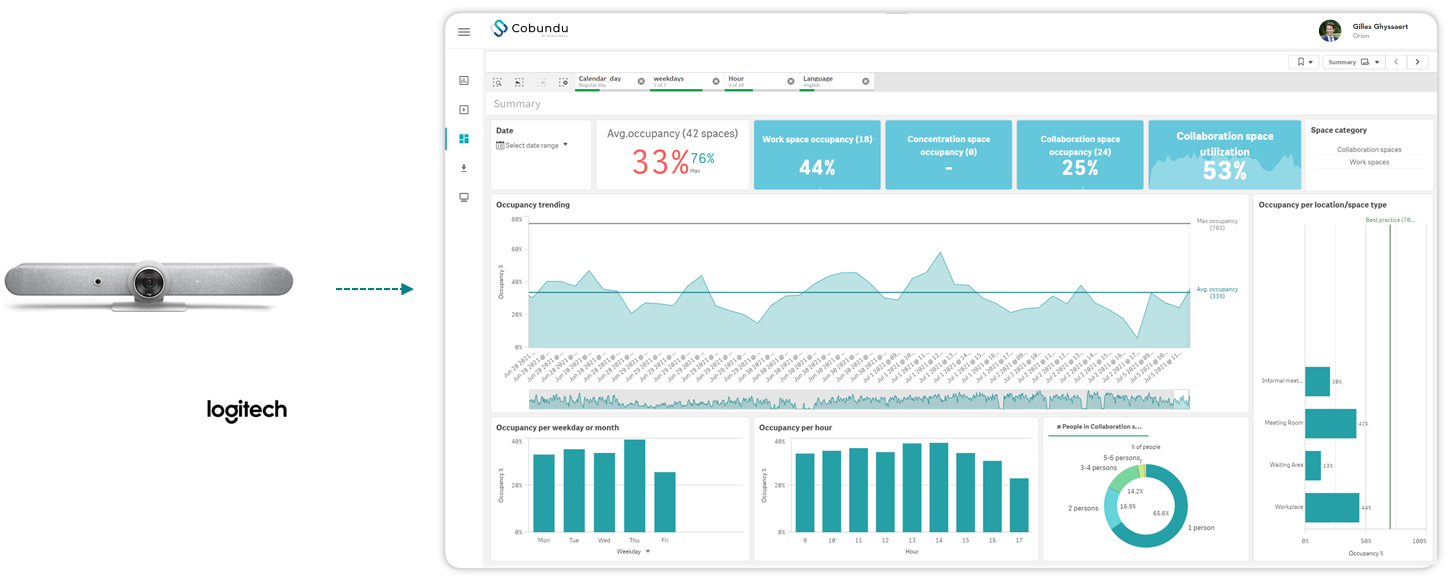This screenshot has width=1450, height=581.
Task: Remove the Calendar_day filter
Action: pos(641,81)
